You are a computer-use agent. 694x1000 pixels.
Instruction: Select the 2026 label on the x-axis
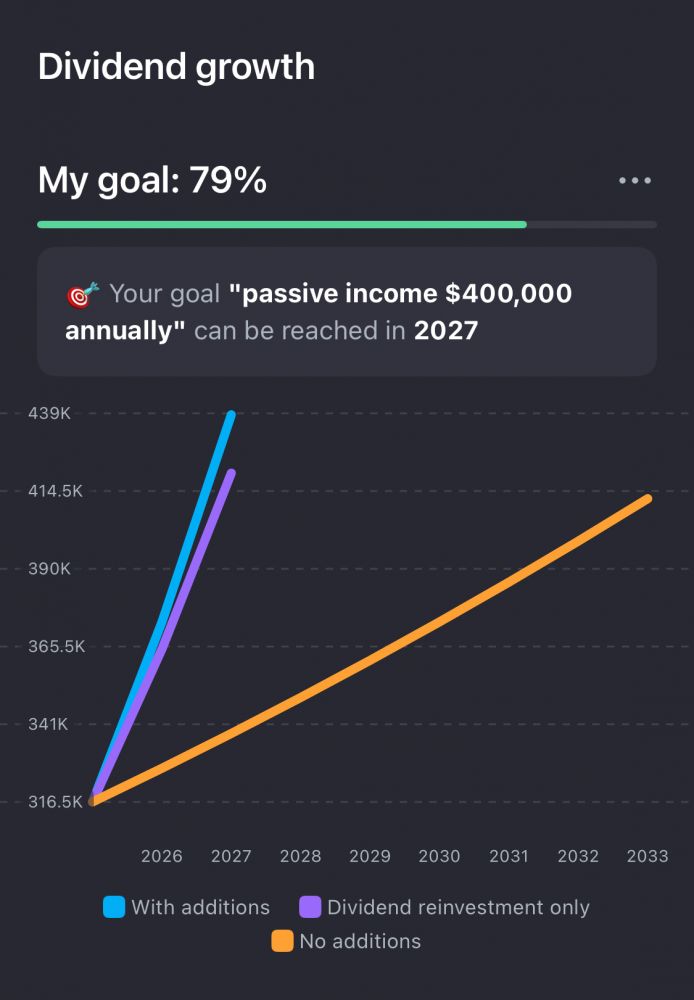click(x=162, y=856)
